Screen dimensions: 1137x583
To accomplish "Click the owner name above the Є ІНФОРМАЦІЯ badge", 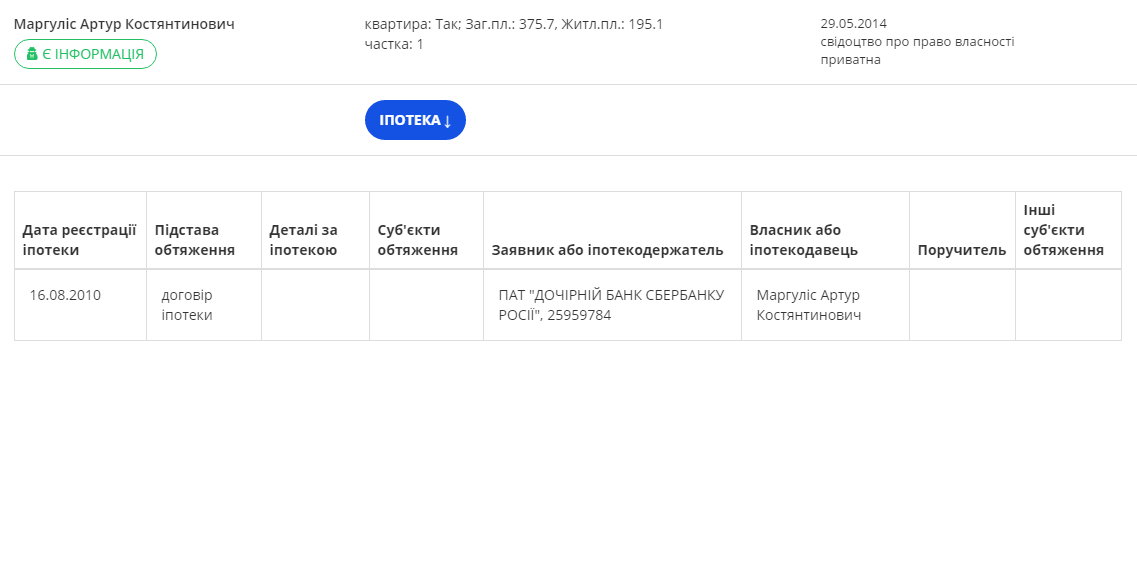I will (x=124, y=24).
